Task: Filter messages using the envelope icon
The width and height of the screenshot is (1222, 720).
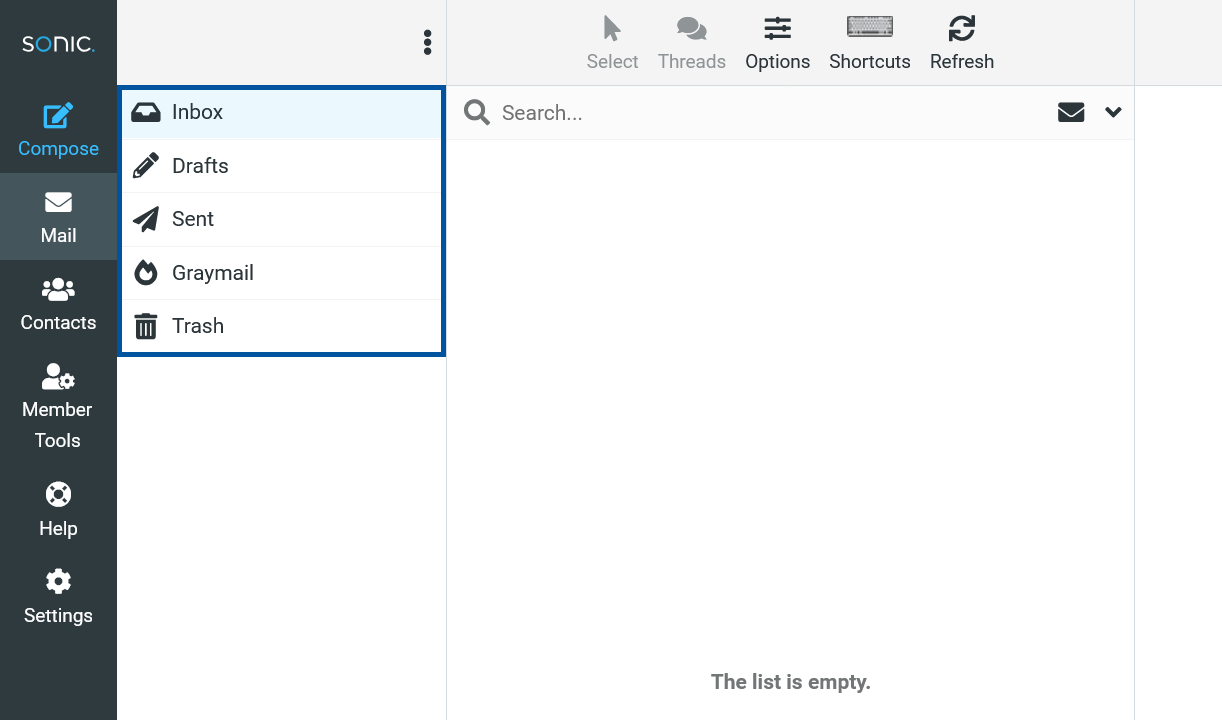Action: (1071, 112)
